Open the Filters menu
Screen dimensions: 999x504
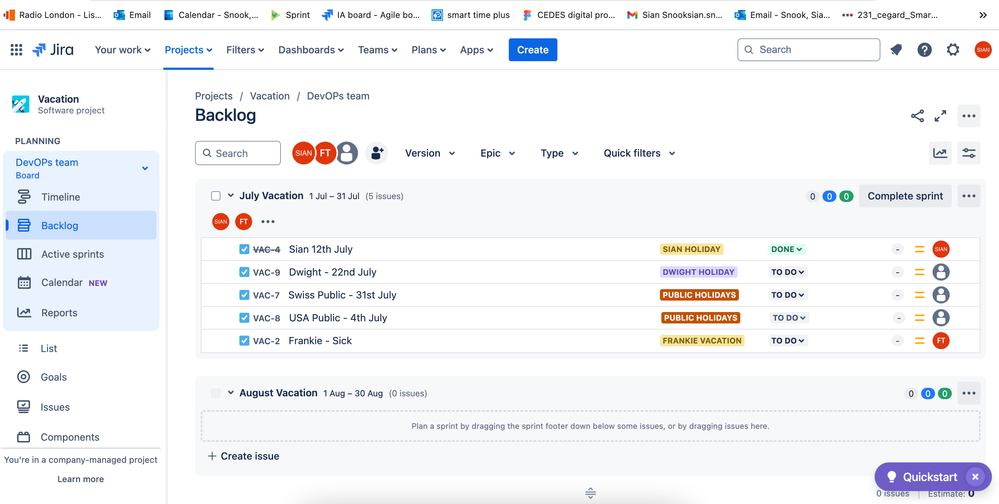[x=245, y=50]
